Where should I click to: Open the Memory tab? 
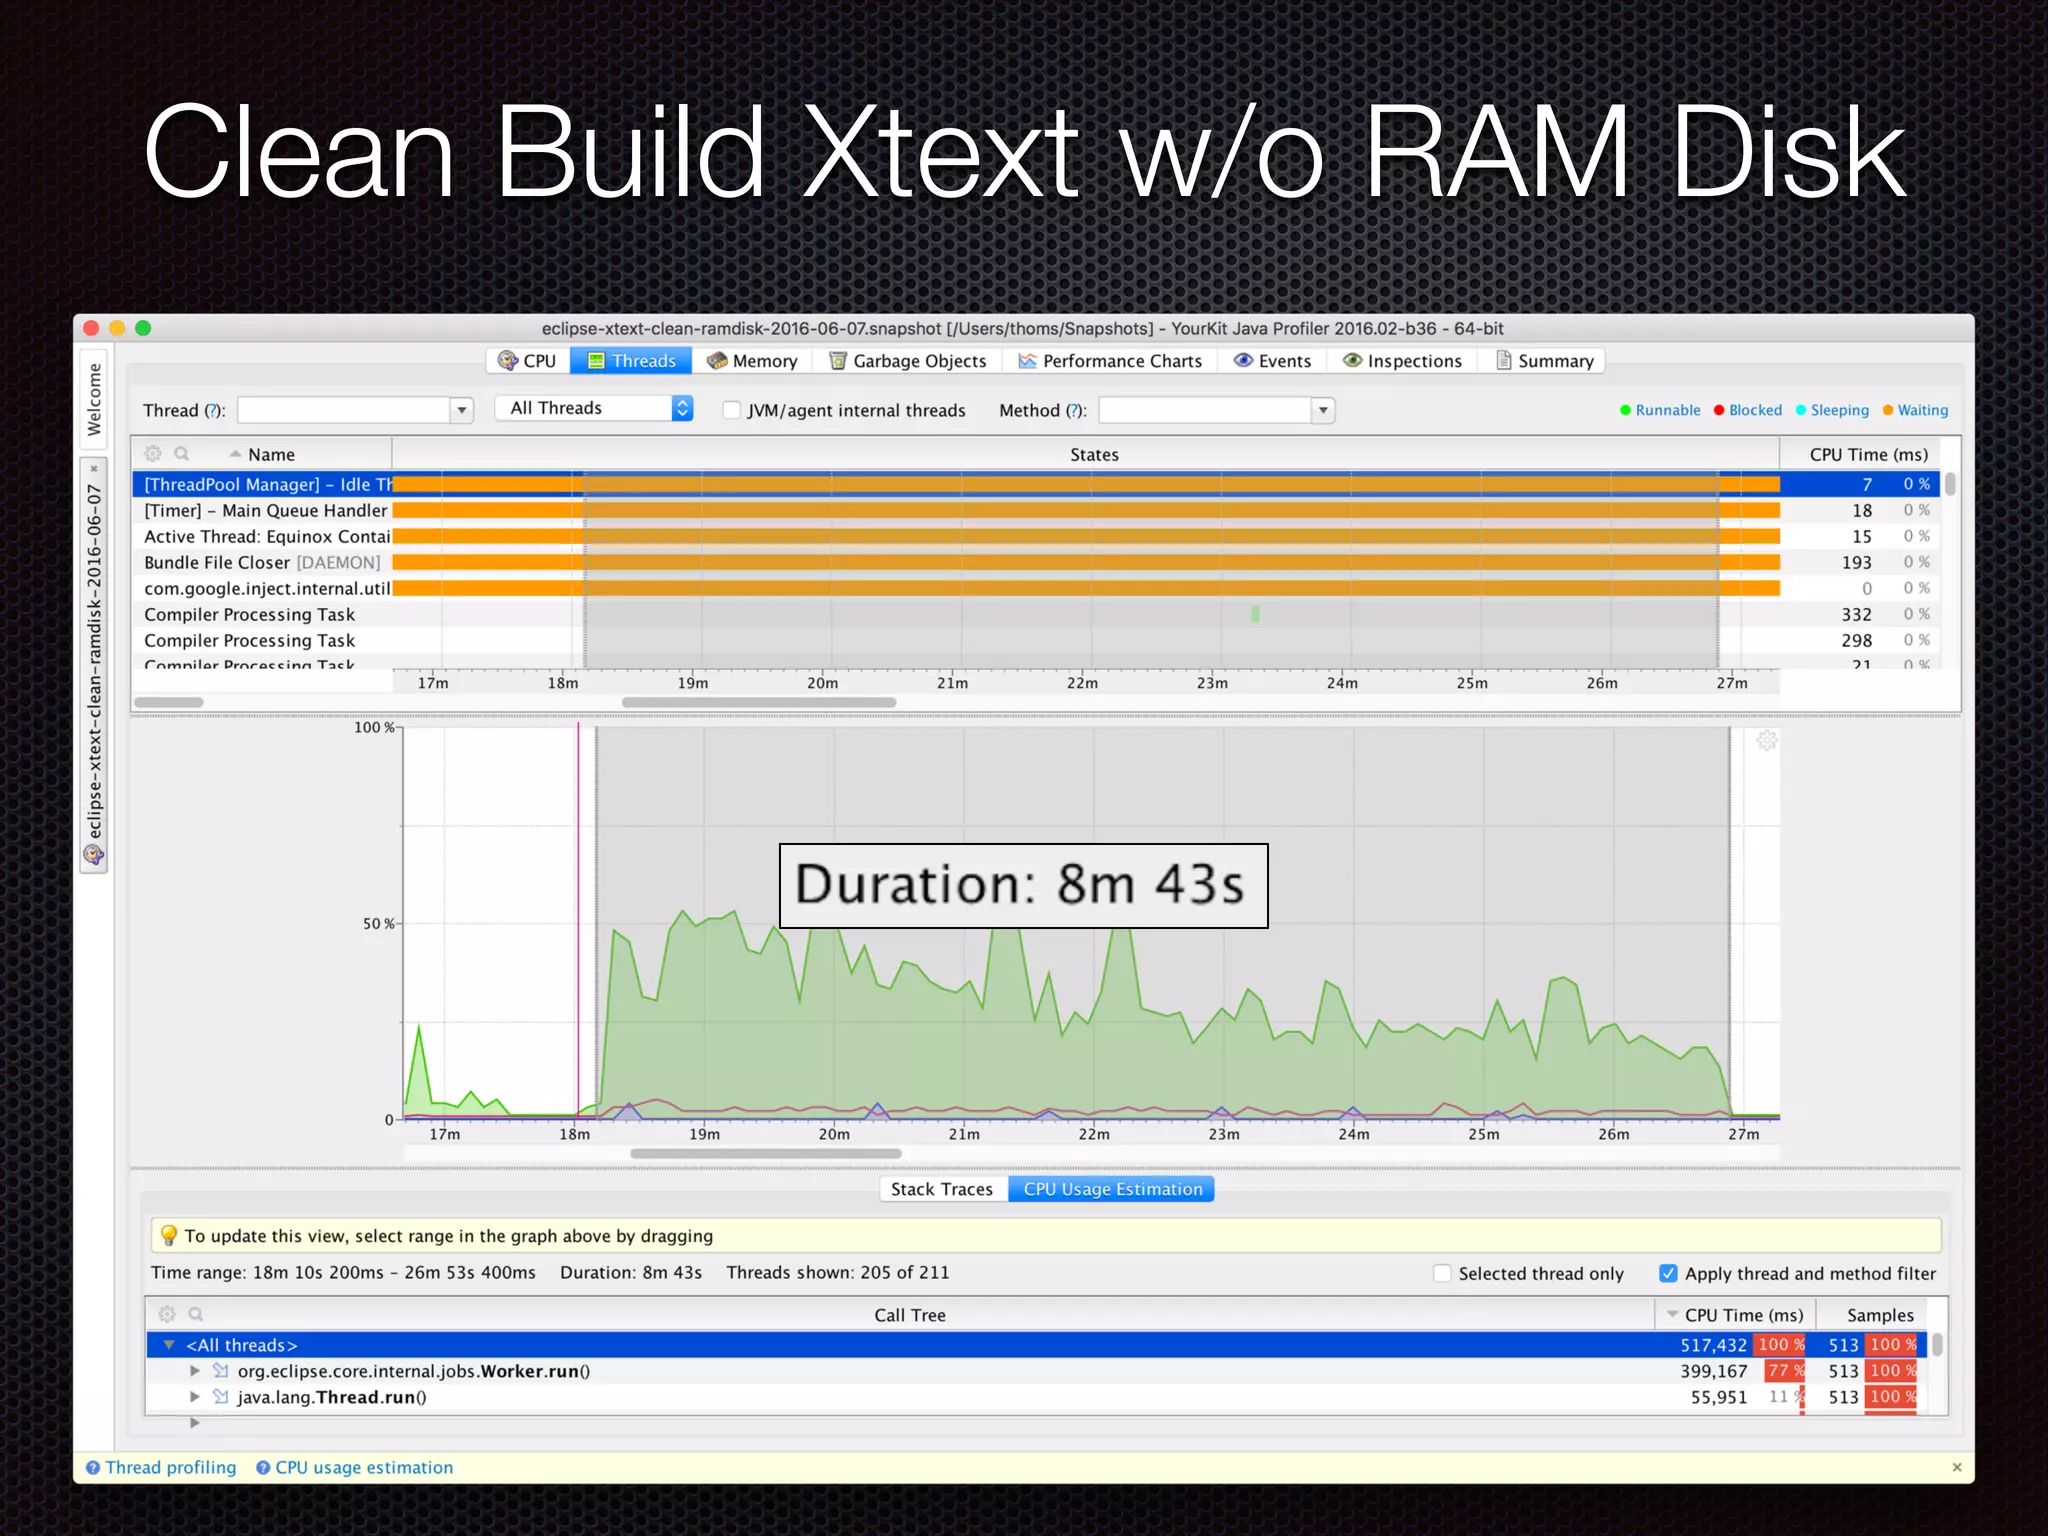(x=752, y=361)
